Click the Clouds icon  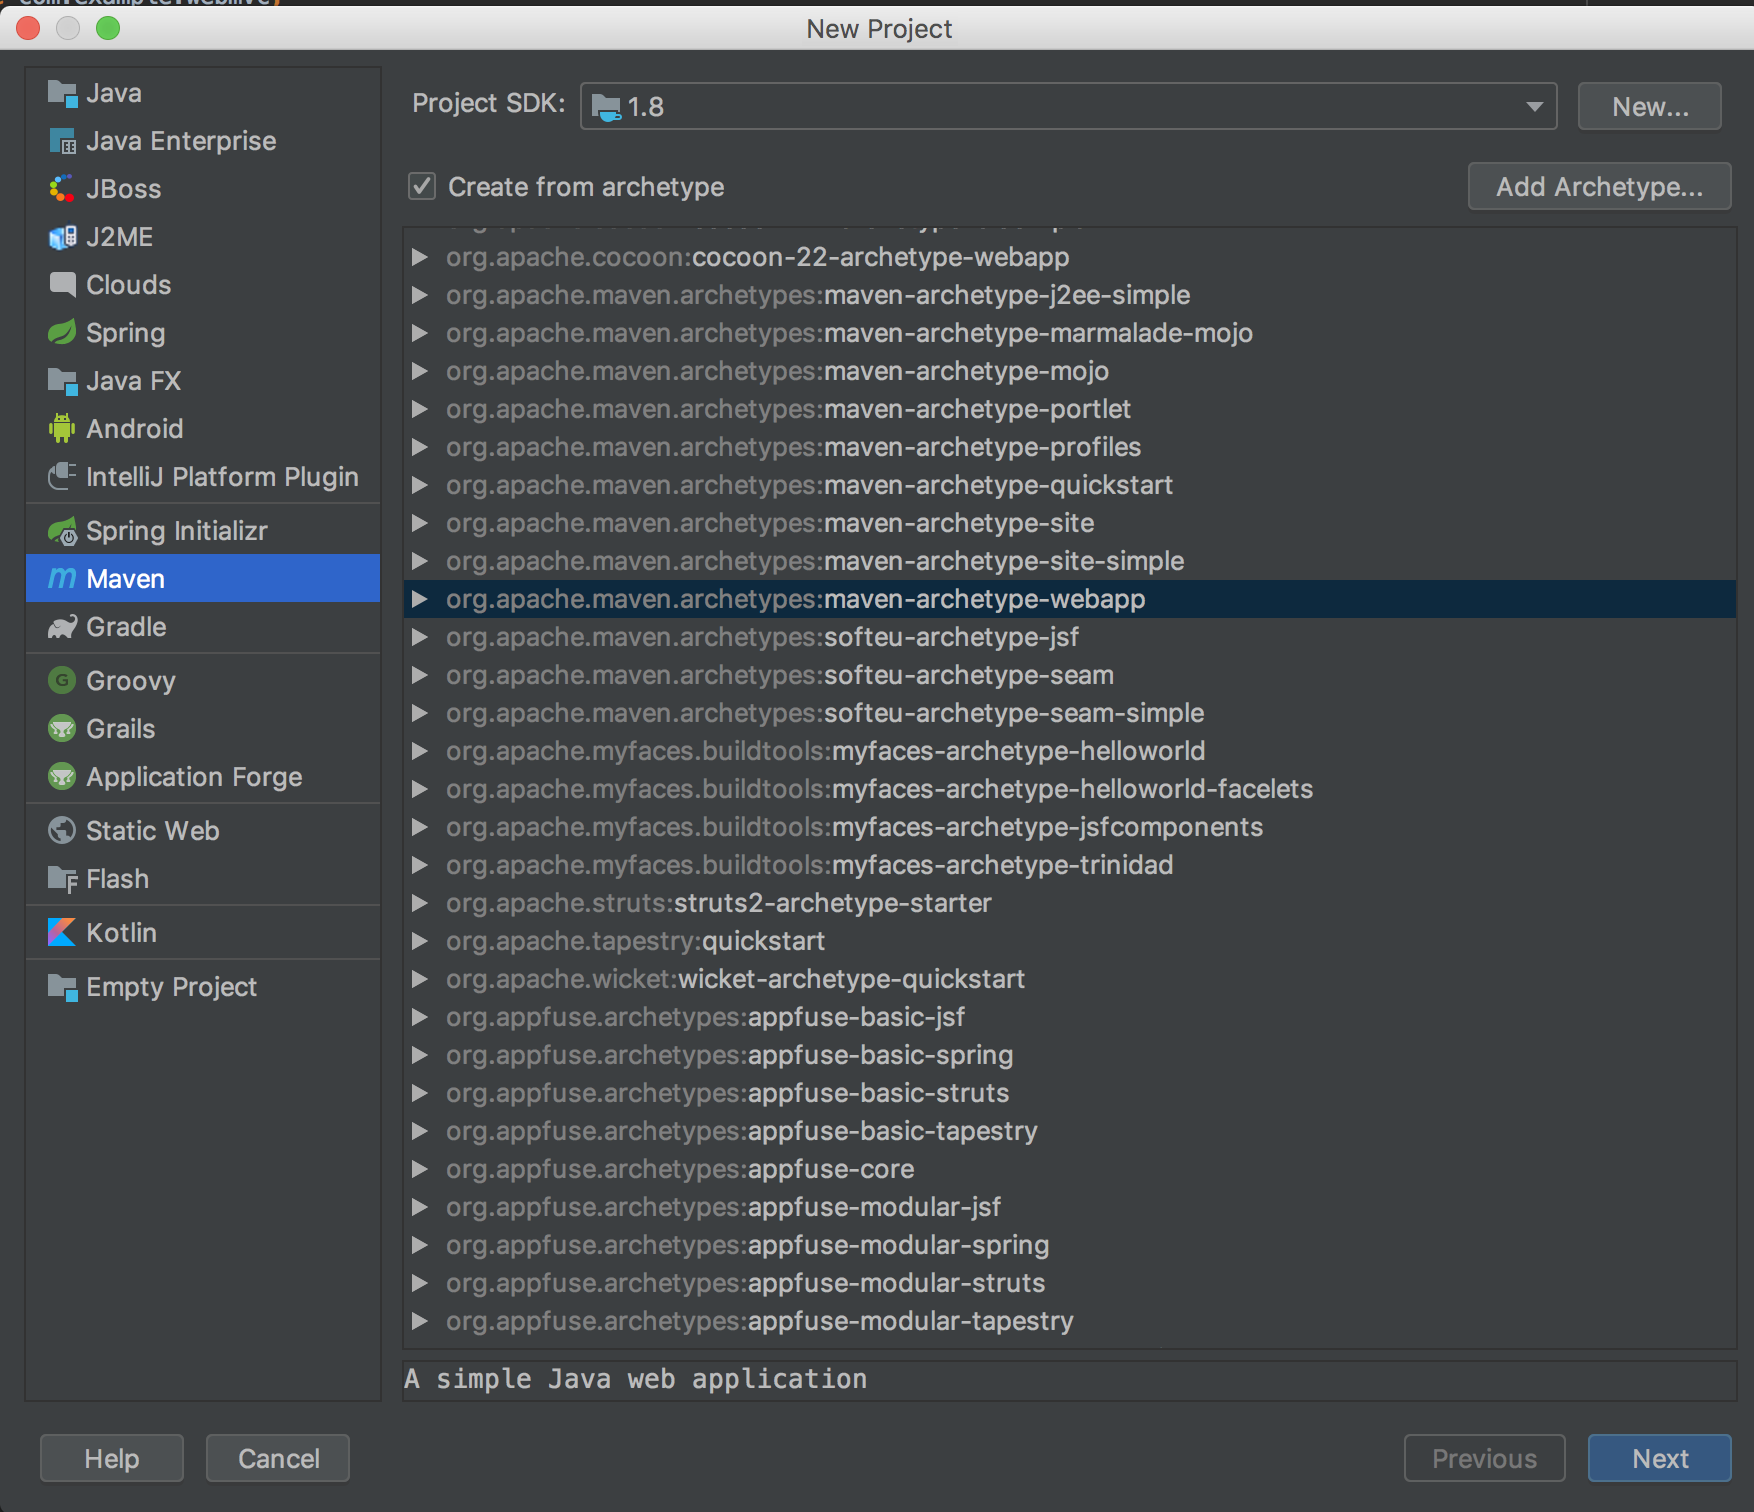pos(62,285)
